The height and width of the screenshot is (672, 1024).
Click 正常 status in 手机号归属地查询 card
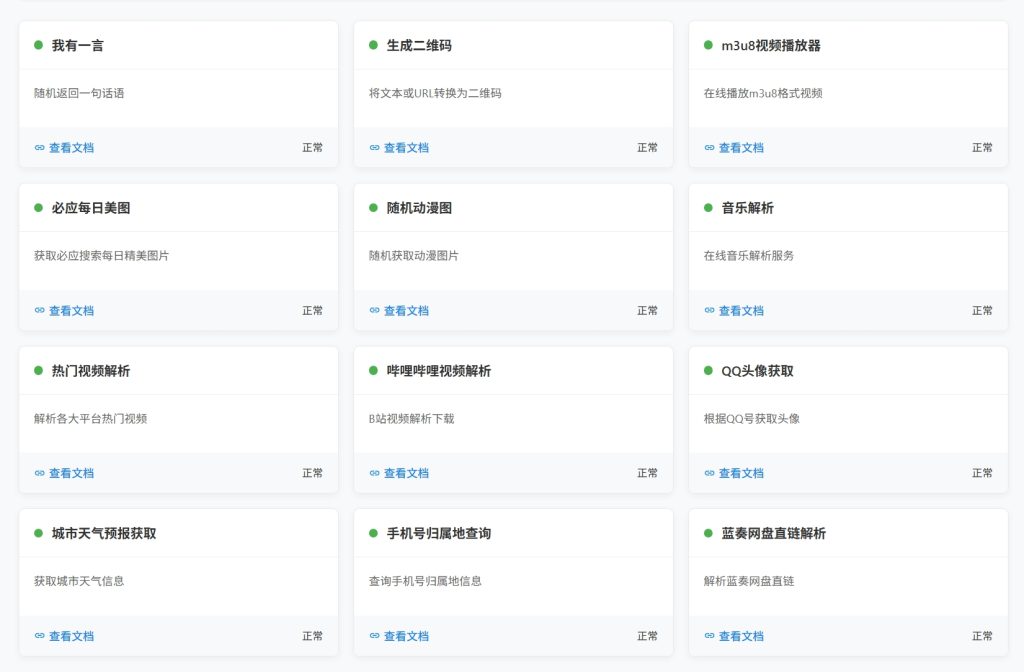tap(648, 636)
